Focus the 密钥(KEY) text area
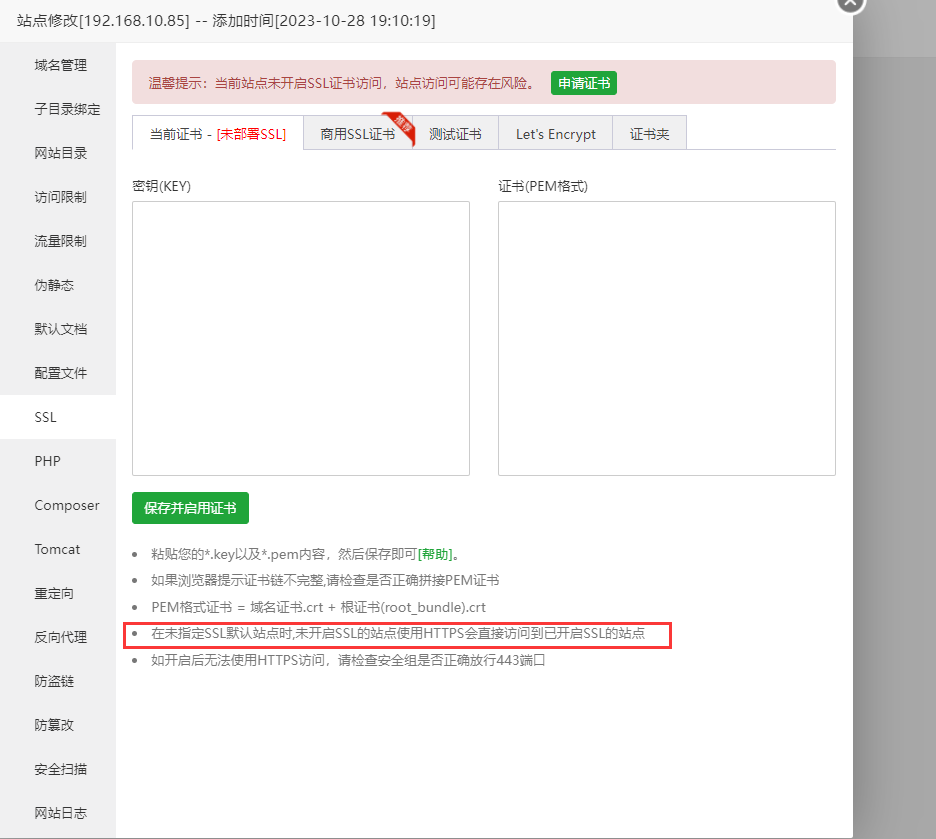The width and height of the screenshot is (936, 839). (x=301, y=338)
